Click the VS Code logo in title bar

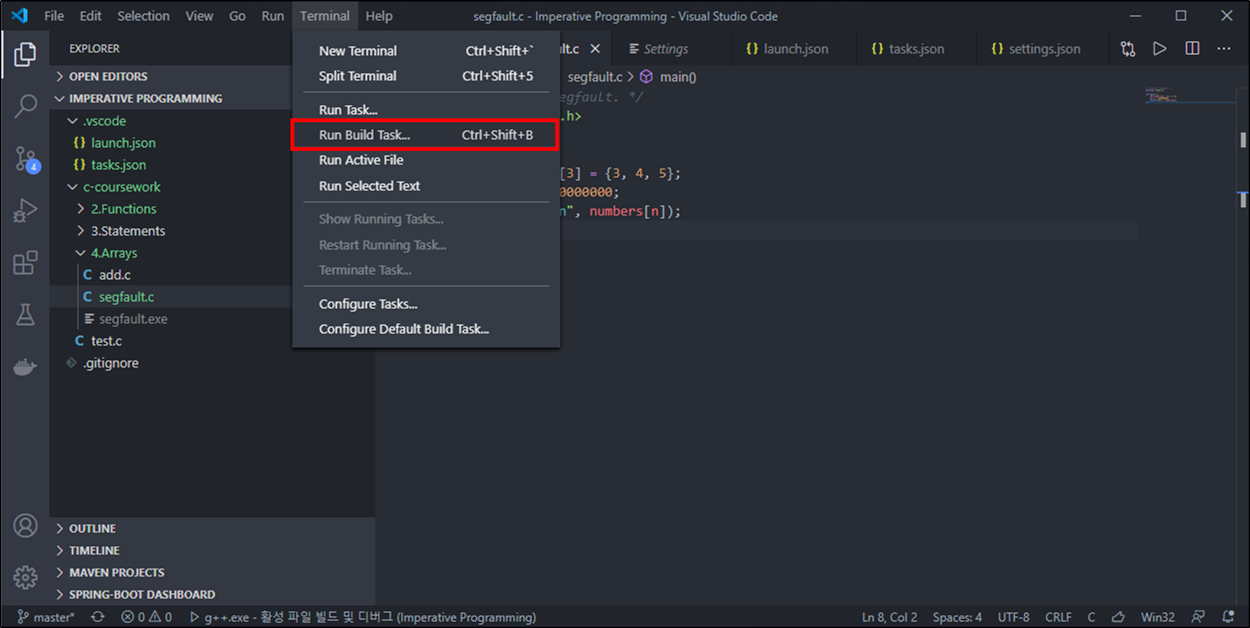[x=19, y=16]
